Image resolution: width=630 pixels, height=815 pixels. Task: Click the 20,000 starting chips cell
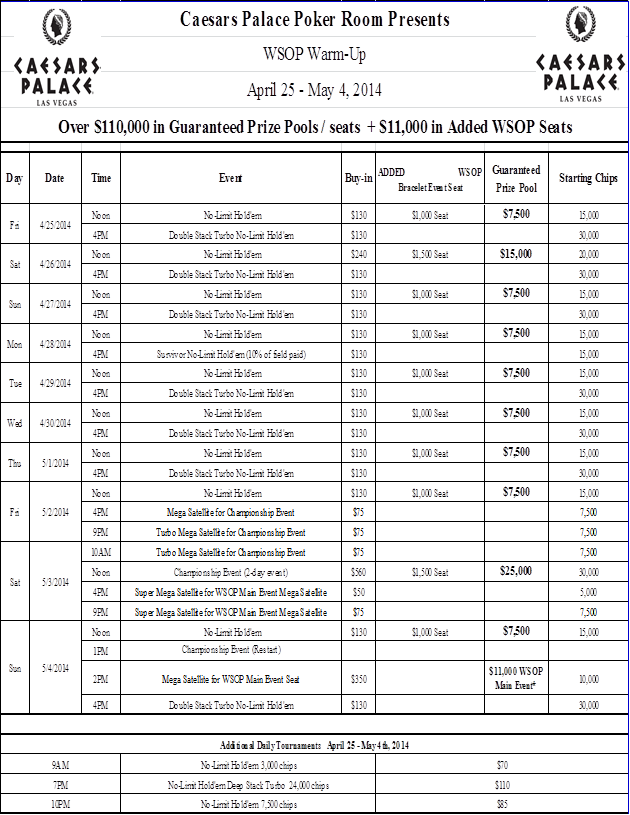(589, 254)
